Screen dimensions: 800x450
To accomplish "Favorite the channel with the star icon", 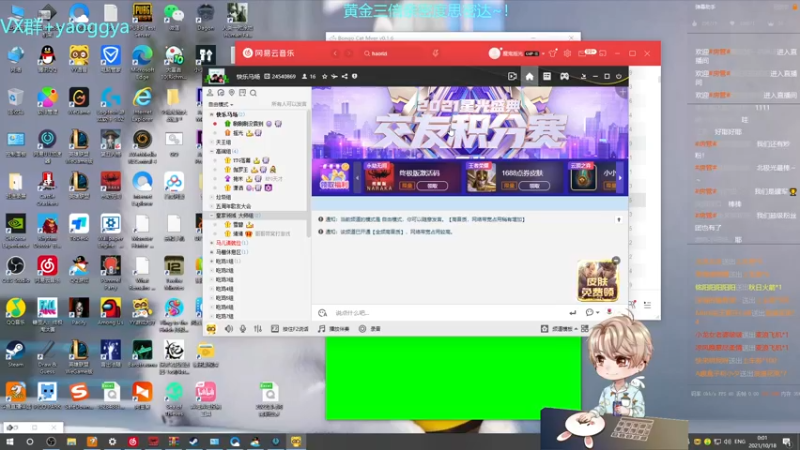I will [324, 77].
